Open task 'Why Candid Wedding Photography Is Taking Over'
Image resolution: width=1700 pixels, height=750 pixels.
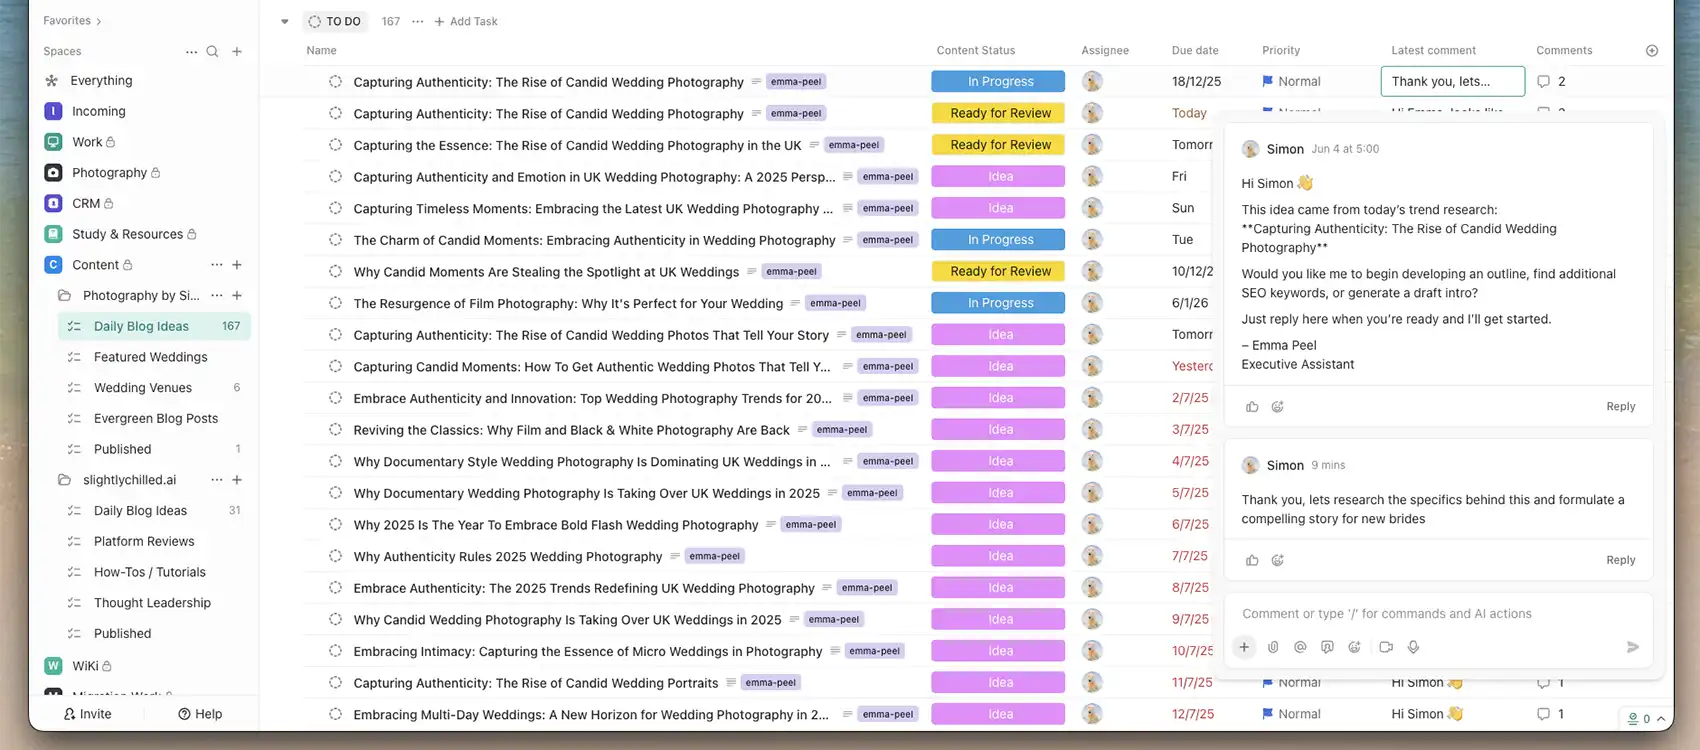tap(567, 620)
